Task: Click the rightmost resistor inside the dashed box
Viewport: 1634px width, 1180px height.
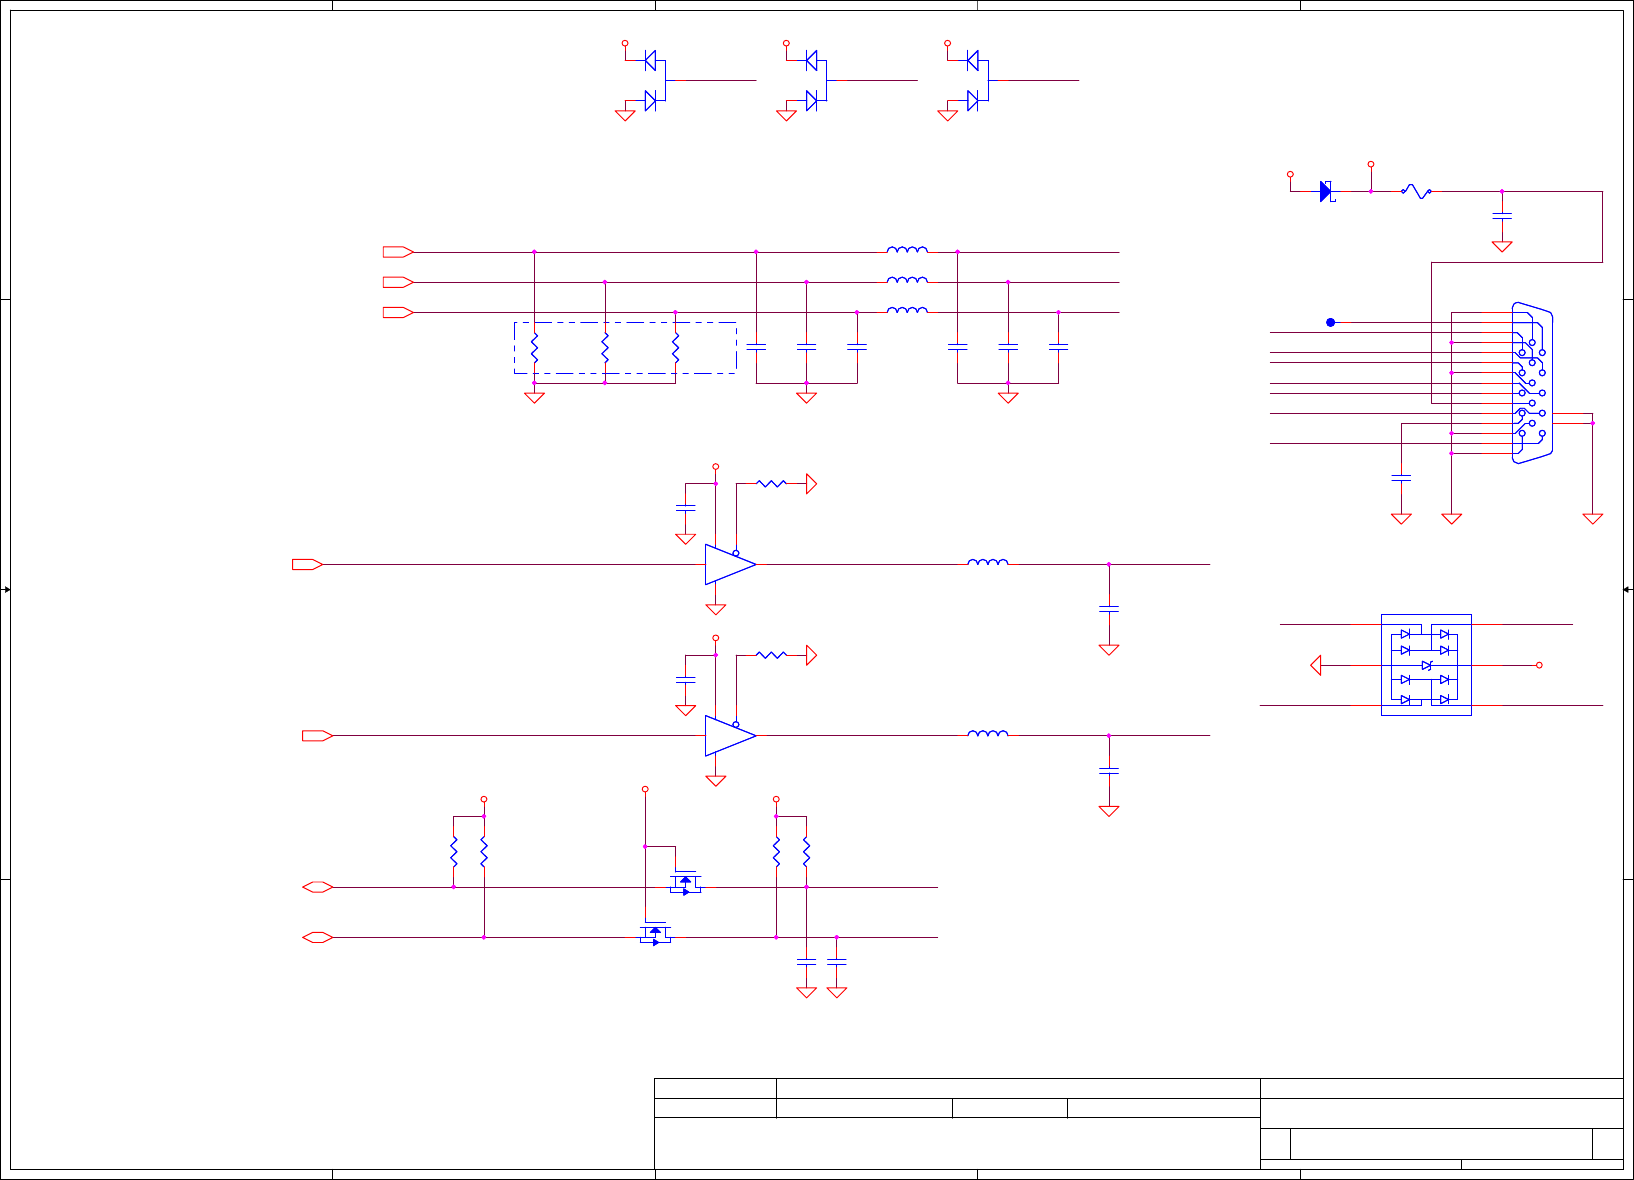Action: (676, 348)
